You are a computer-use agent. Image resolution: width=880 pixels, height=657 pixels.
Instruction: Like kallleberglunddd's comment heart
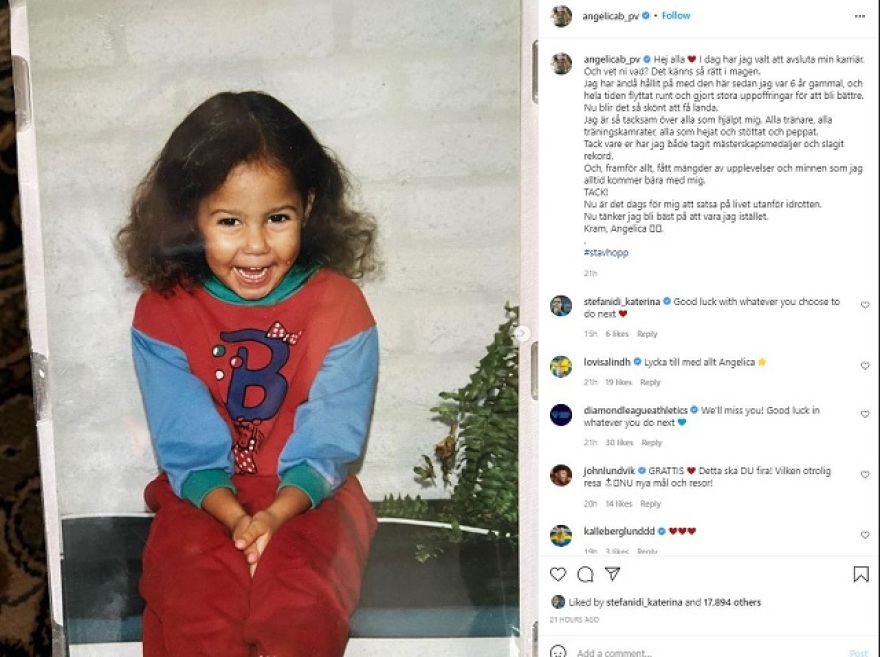865,535
